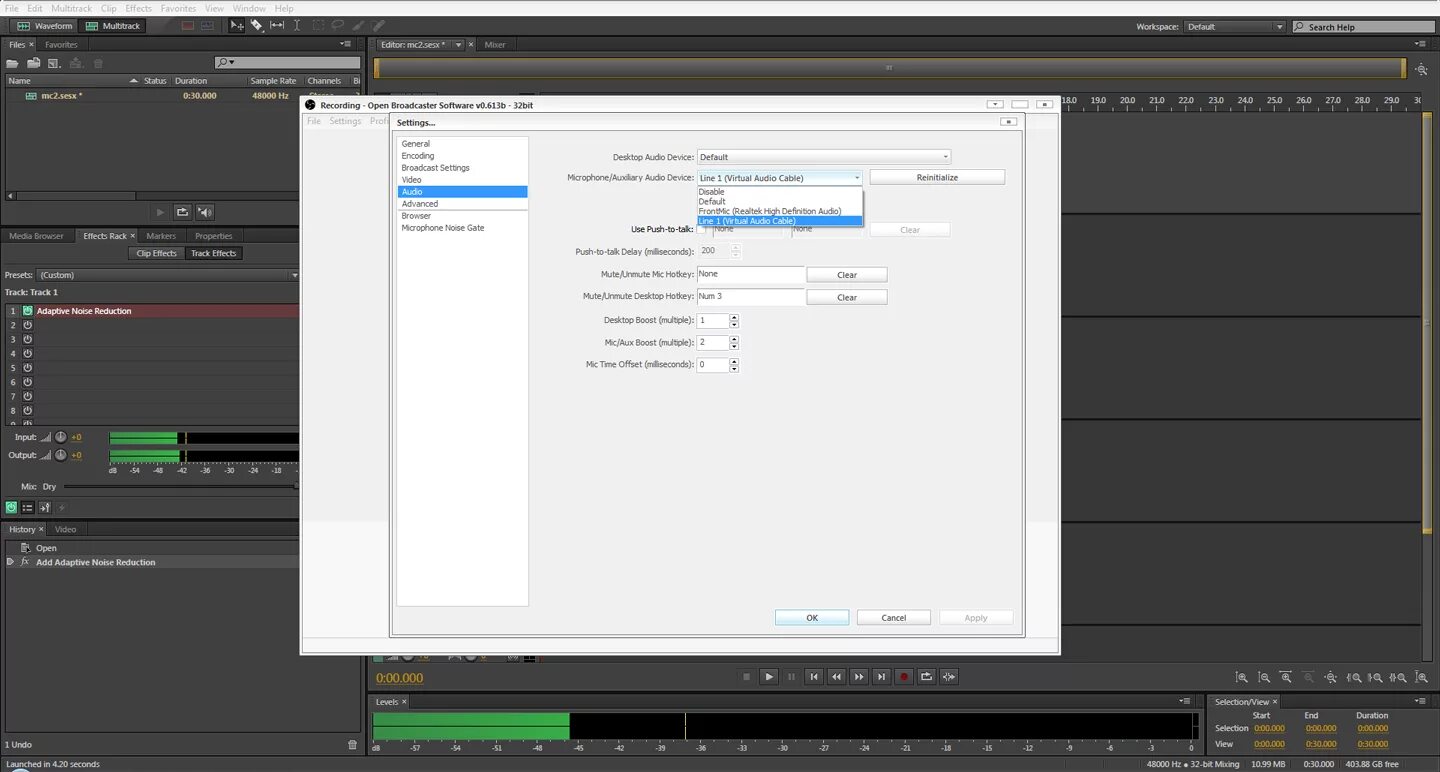Viewport: 1440px width, 772px height.
Task: Adjust the Input gain knob
Action: pyautogui.click(x=60, y=437)
